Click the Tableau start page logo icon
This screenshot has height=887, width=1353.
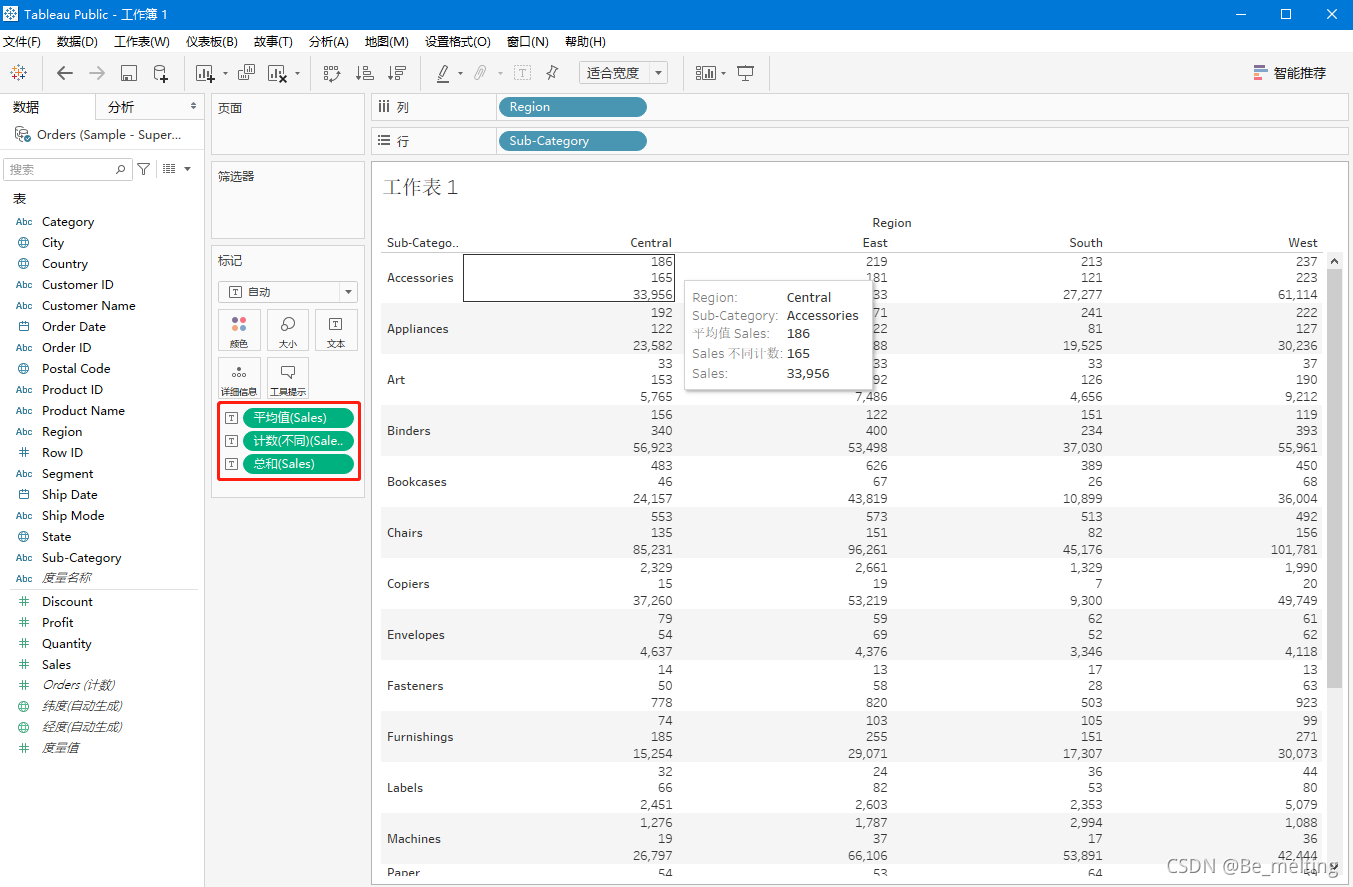19,73
